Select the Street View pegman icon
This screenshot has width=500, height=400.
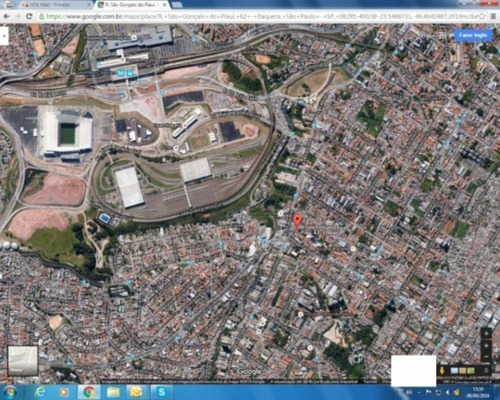point(442,370)
